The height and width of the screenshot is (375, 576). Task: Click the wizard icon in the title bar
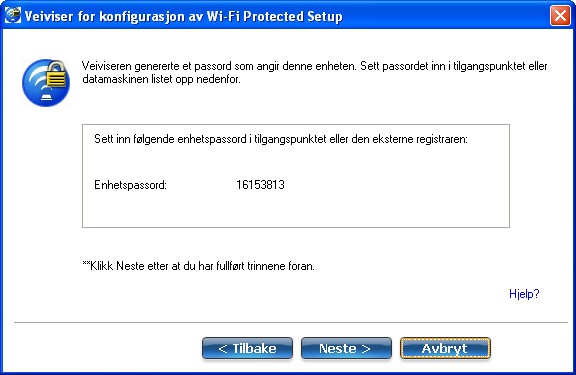click(x=12, y=15)
